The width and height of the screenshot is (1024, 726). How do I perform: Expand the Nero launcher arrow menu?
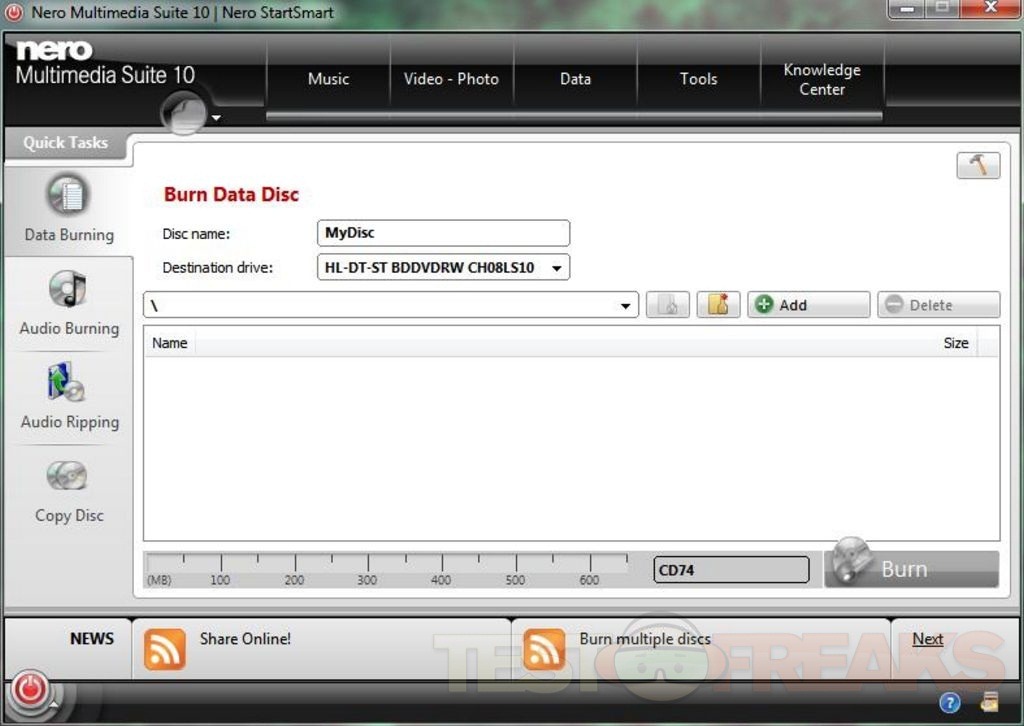[x=215, y=119]
